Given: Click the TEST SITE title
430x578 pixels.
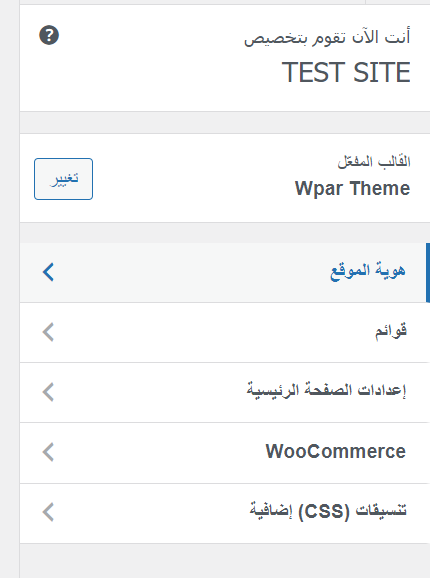Looking at the screenshot, I should 346,73.
